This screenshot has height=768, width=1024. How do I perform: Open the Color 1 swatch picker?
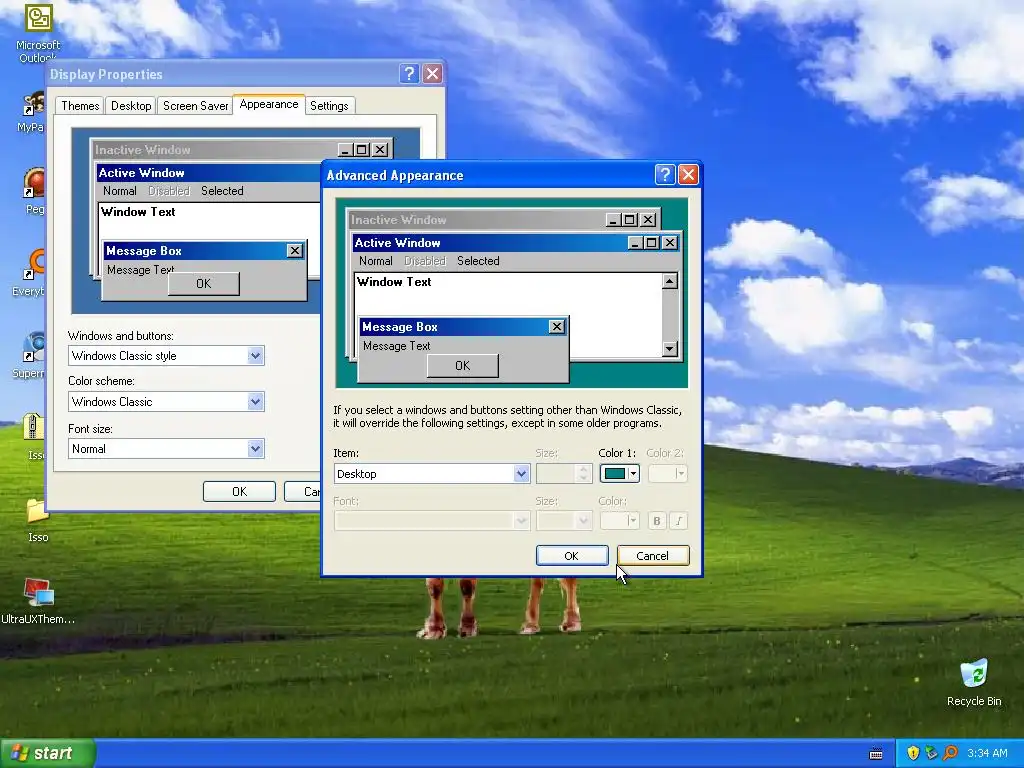[620, 473]
